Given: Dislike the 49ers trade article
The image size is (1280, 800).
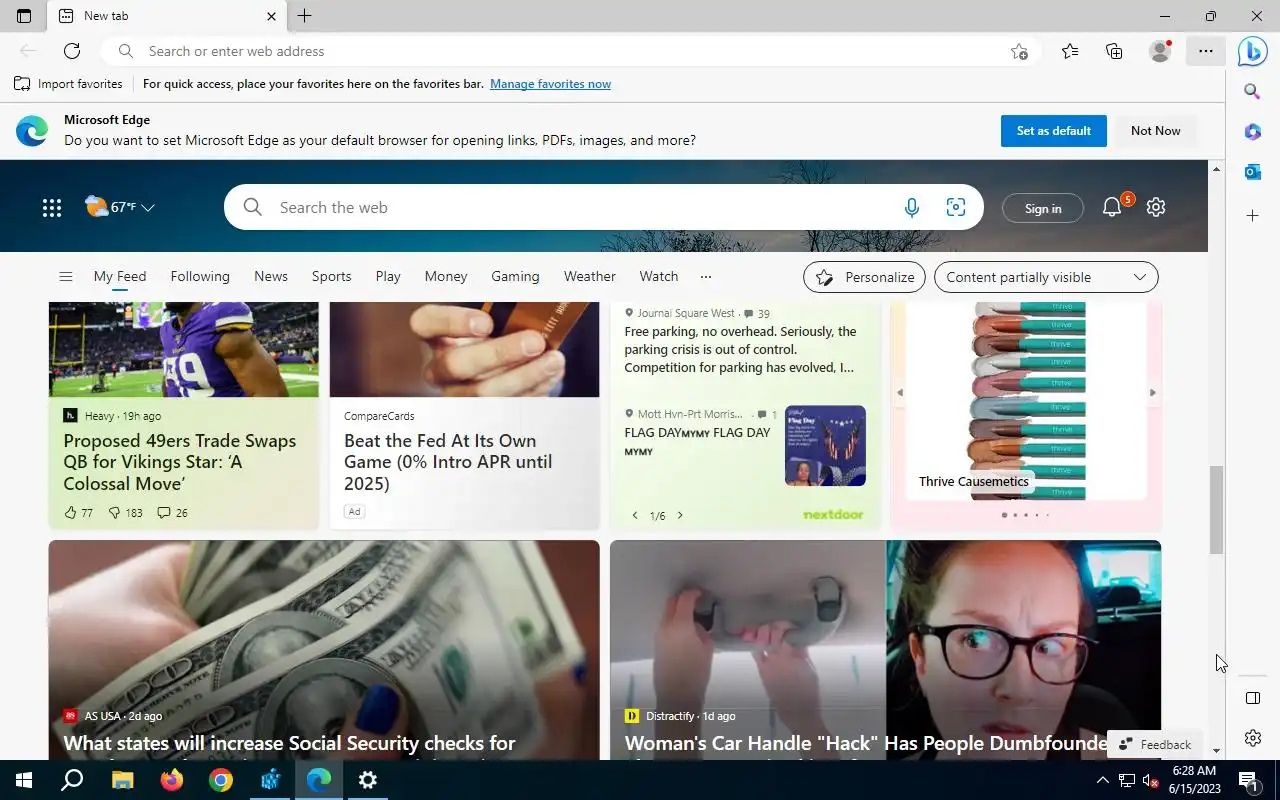Looking at the screenshot, I should coord(125,513).
